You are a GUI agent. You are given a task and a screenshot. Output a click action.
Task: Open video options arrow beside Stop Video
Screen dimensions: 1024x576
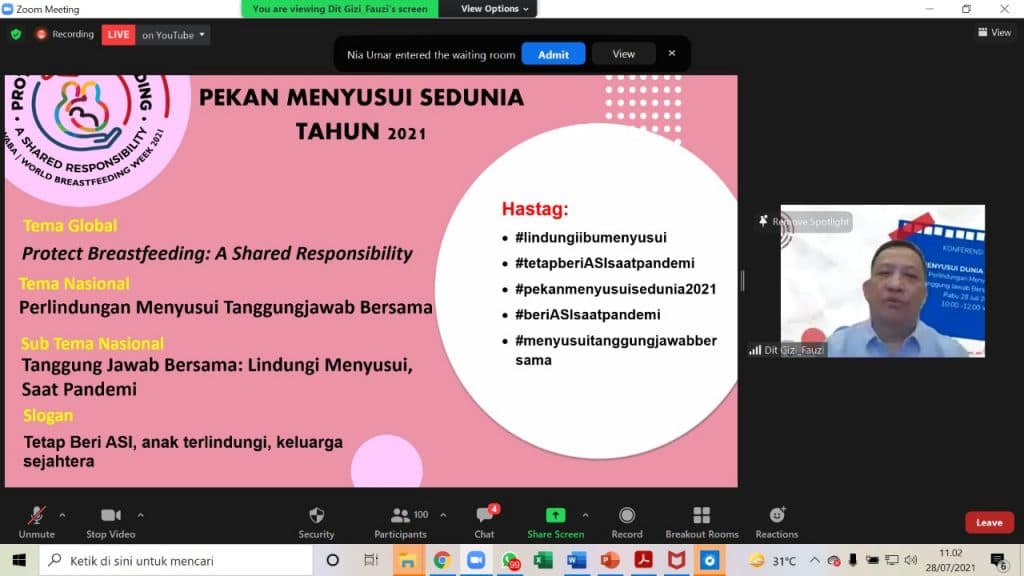point(140,515)
